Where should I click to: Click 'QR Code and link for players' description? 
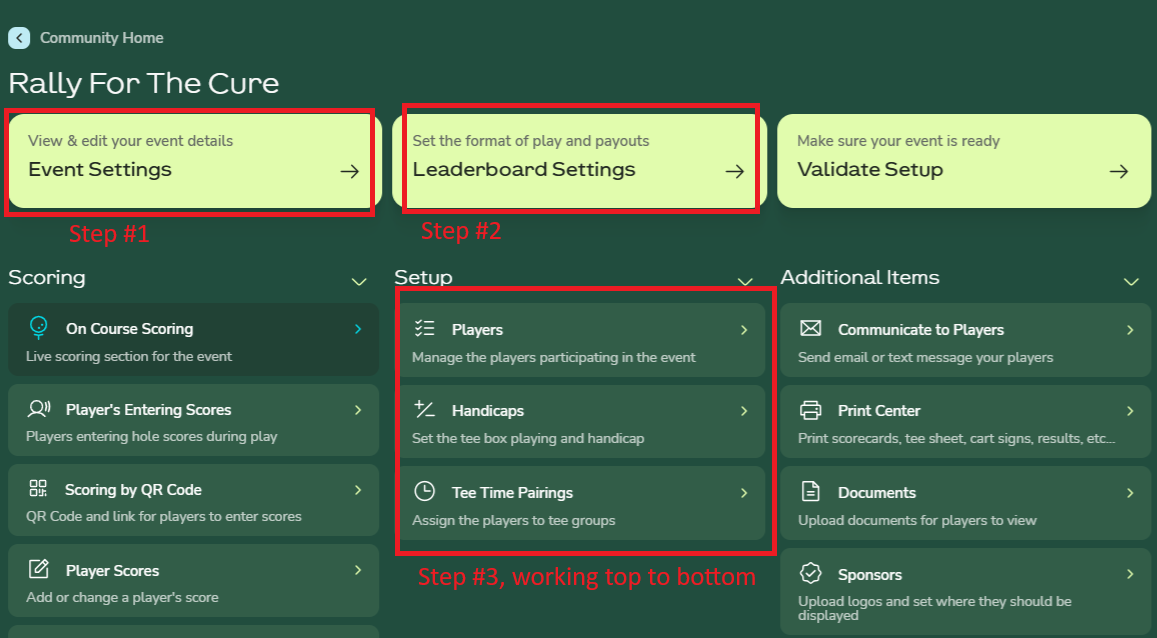tap(164, 516)
